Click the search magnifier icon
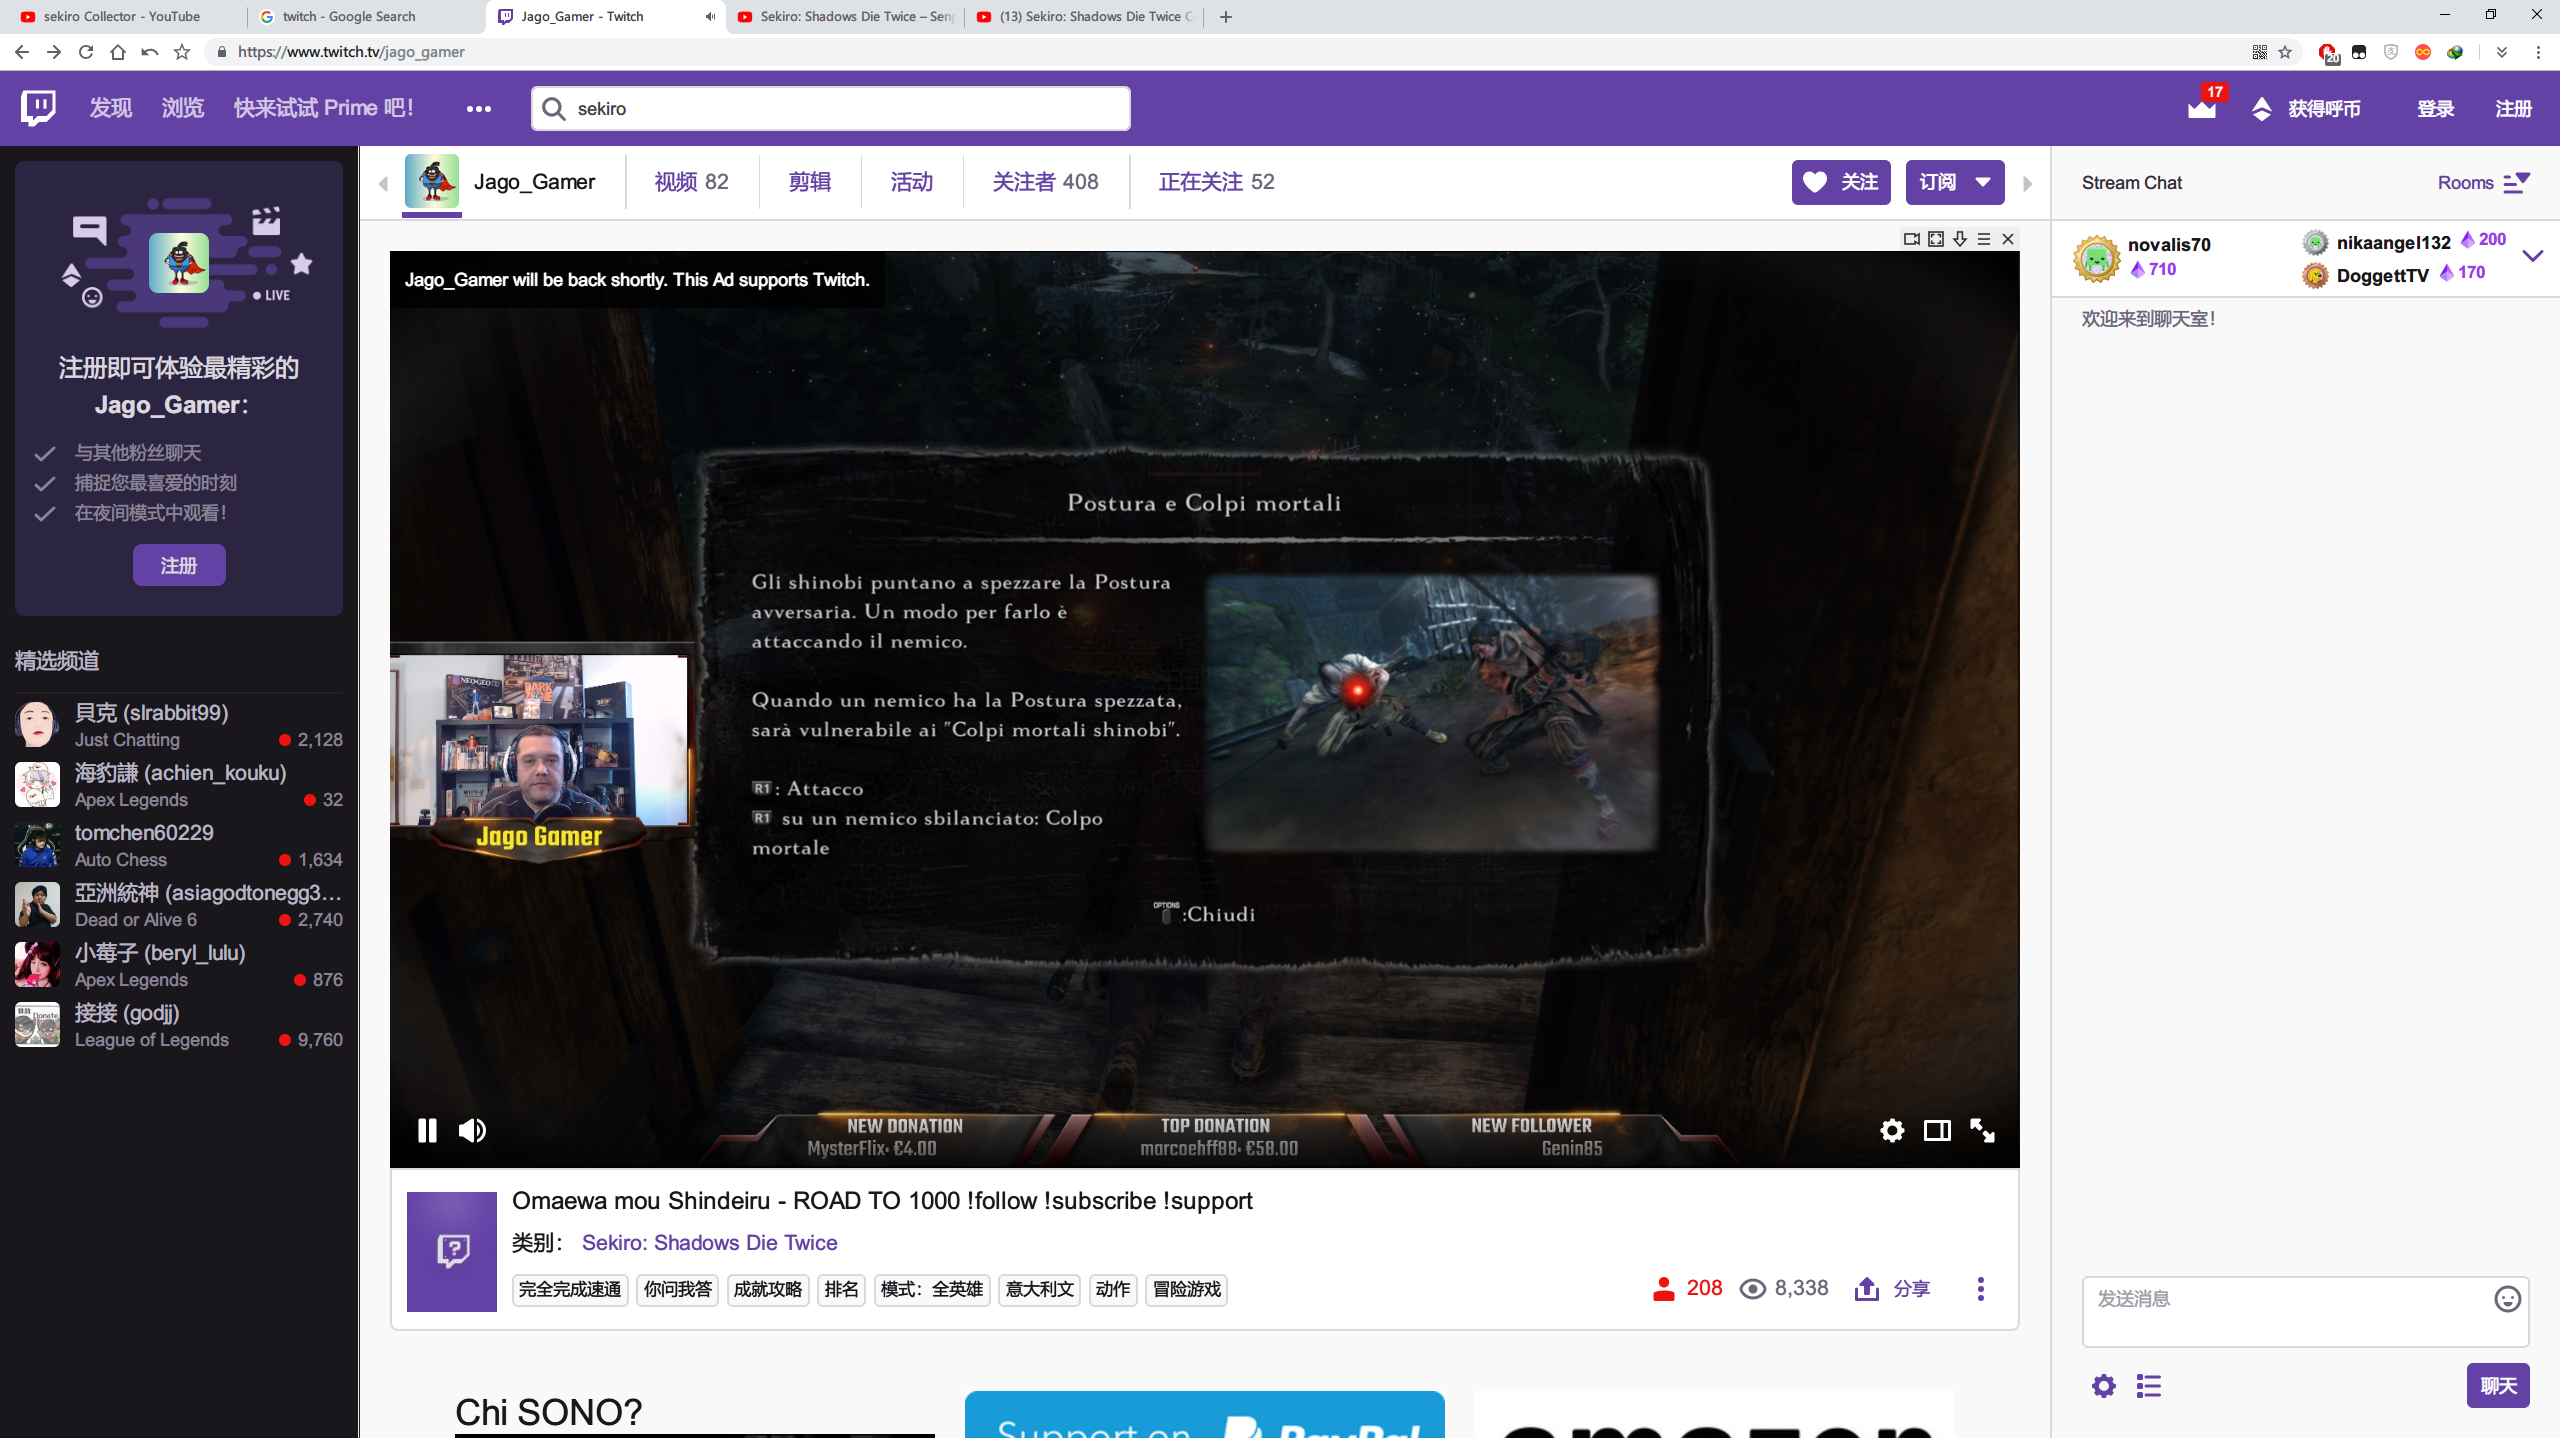2560x1438 pixels. tap(554, 108)
